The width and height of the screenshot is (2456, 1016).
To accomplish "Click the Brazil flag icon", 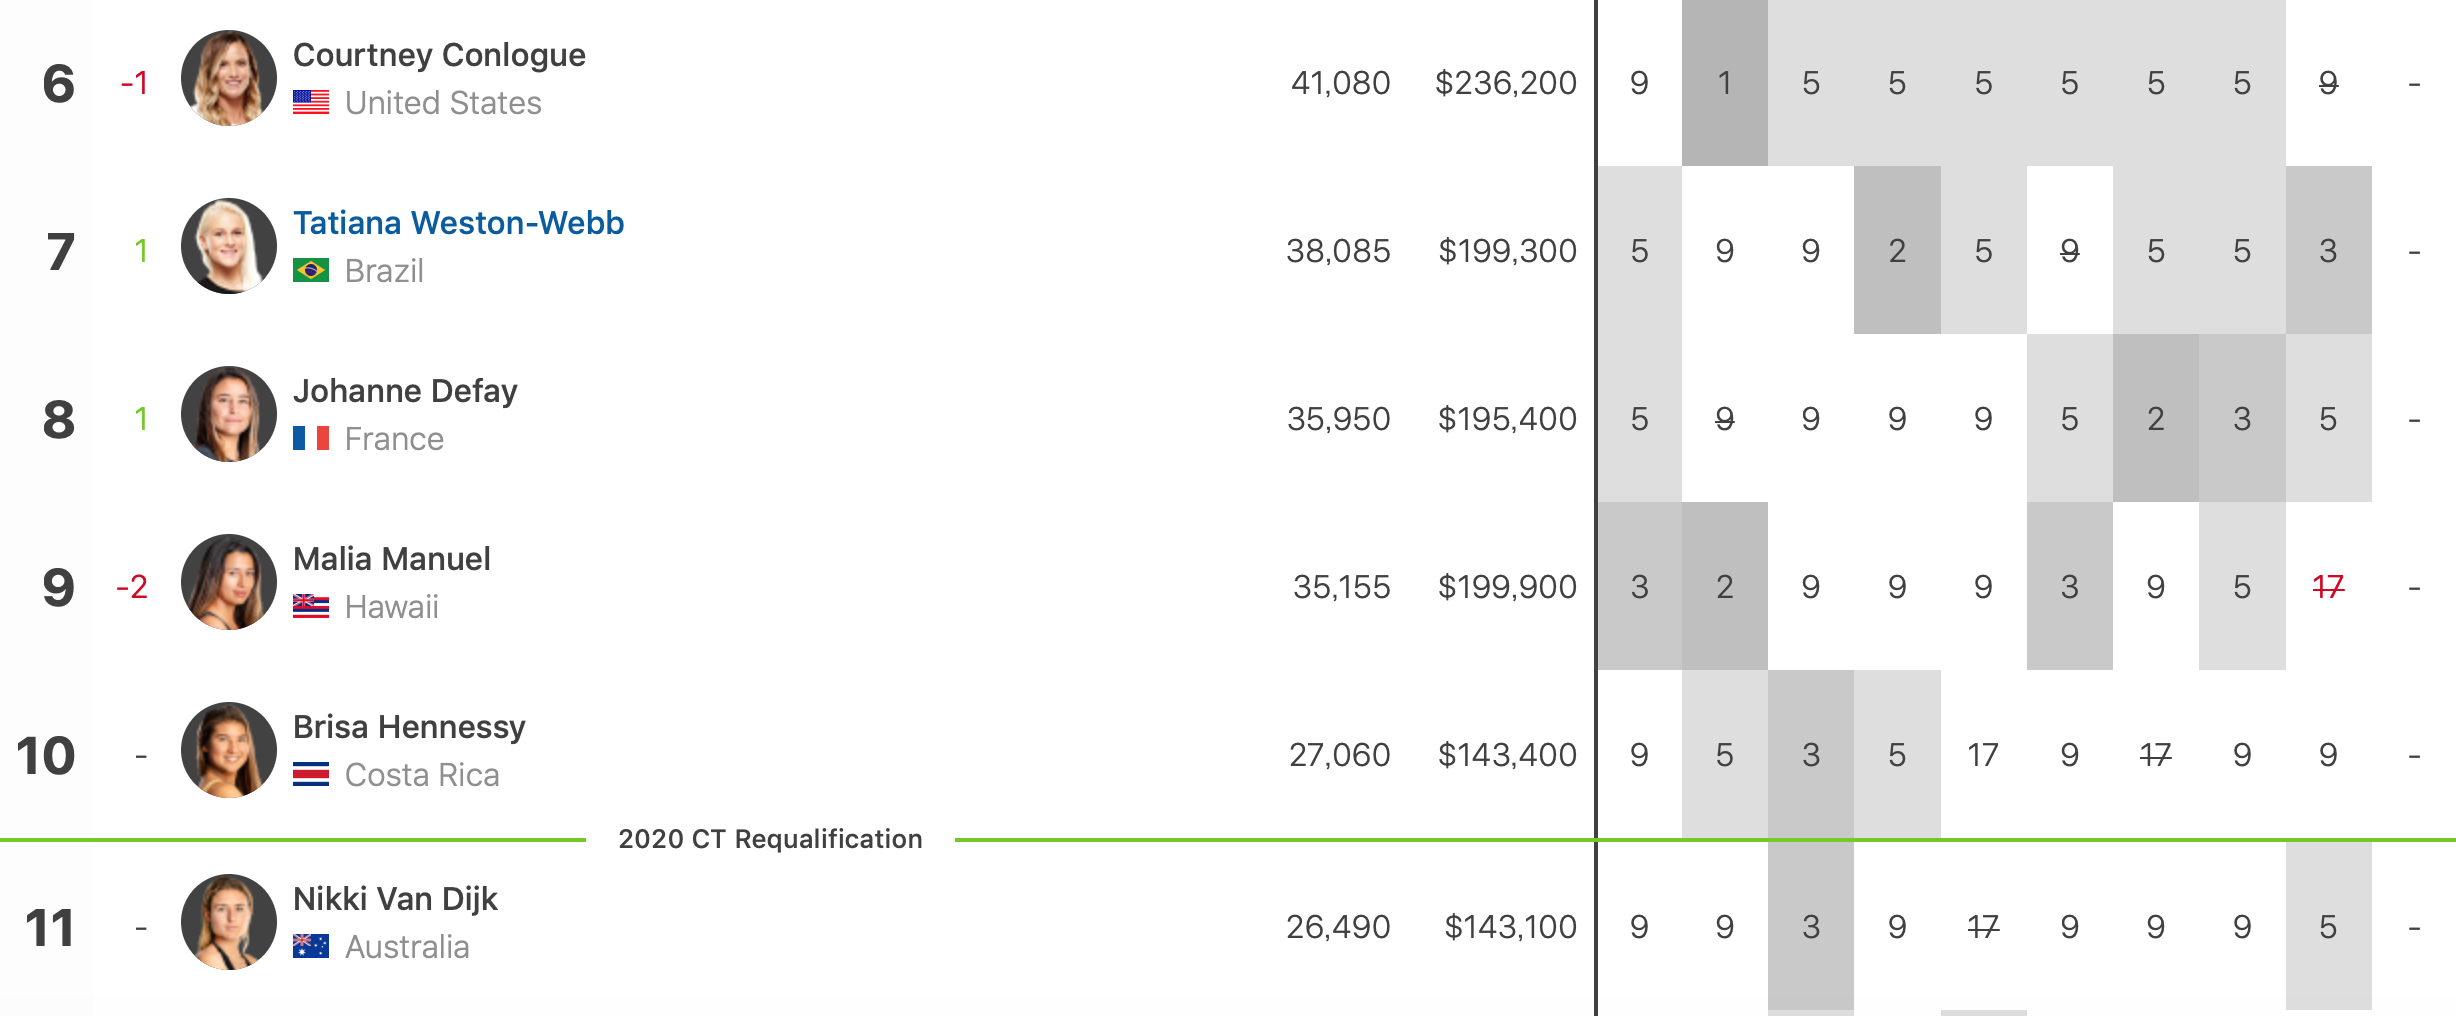I will point(311,271).
